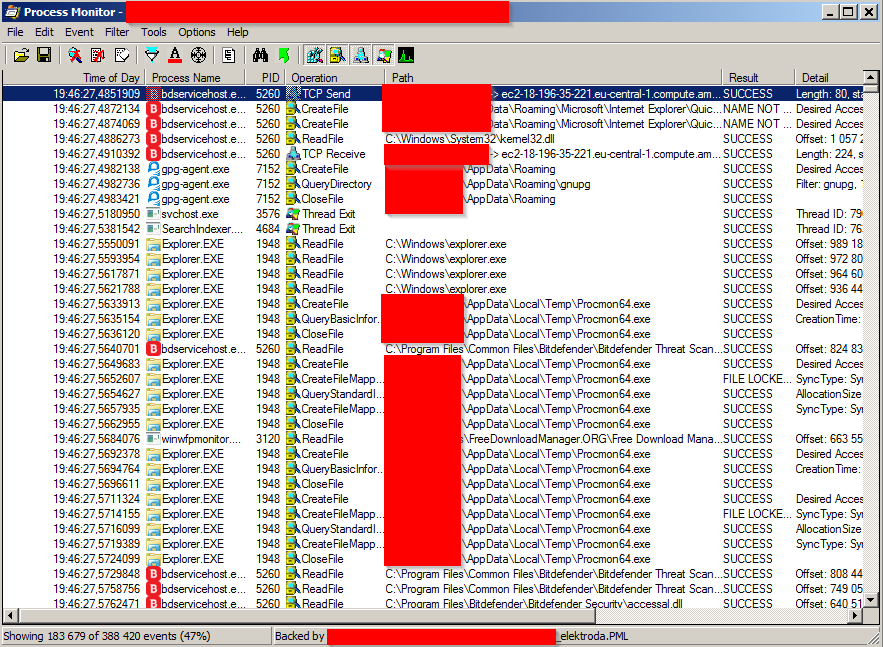This screenshot has width=883, height=647.
Task: Select the SearchIndexer Thread Exit row
Action: 432,229
